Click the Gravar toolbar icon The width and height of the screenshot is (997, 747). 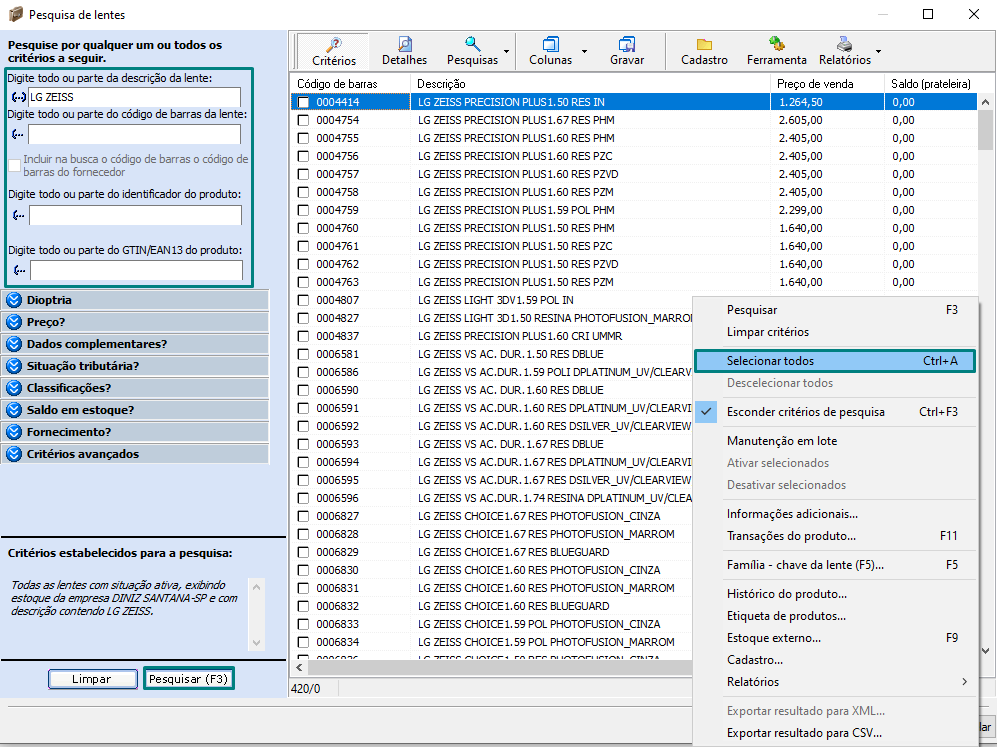627,44
